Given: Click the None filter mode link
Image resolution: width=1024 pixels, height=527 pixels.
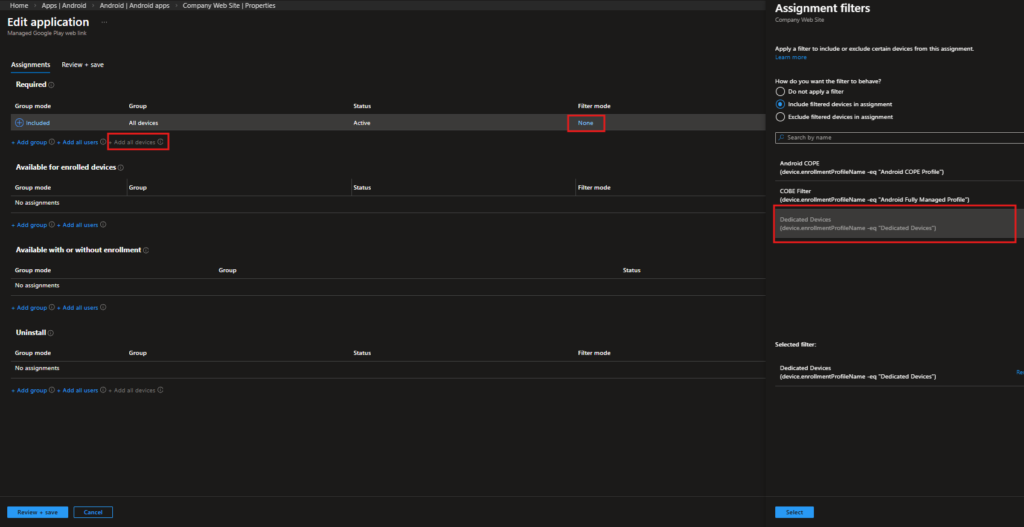Looking at the screenshot, I should click(585, 123).
